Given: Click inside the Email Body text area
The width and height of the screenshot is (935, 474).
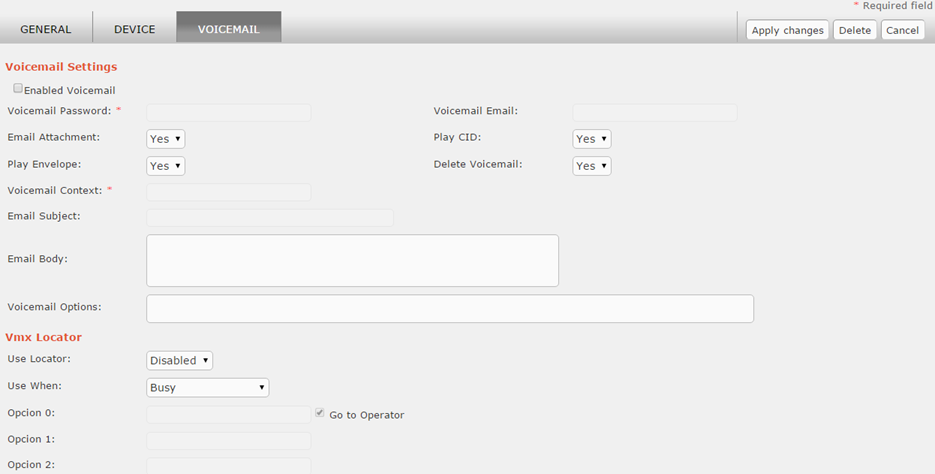Looking at the screenshot, I should (x=352, y=261).
